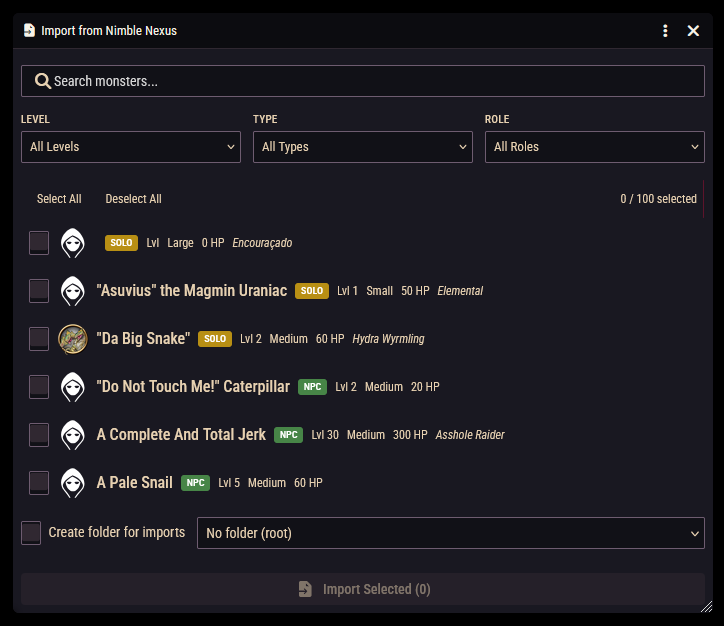This screenshot has height=626, width=724.
Task: Click the 50 HP value
Action: pyautogui.click(x=415, y=291)
